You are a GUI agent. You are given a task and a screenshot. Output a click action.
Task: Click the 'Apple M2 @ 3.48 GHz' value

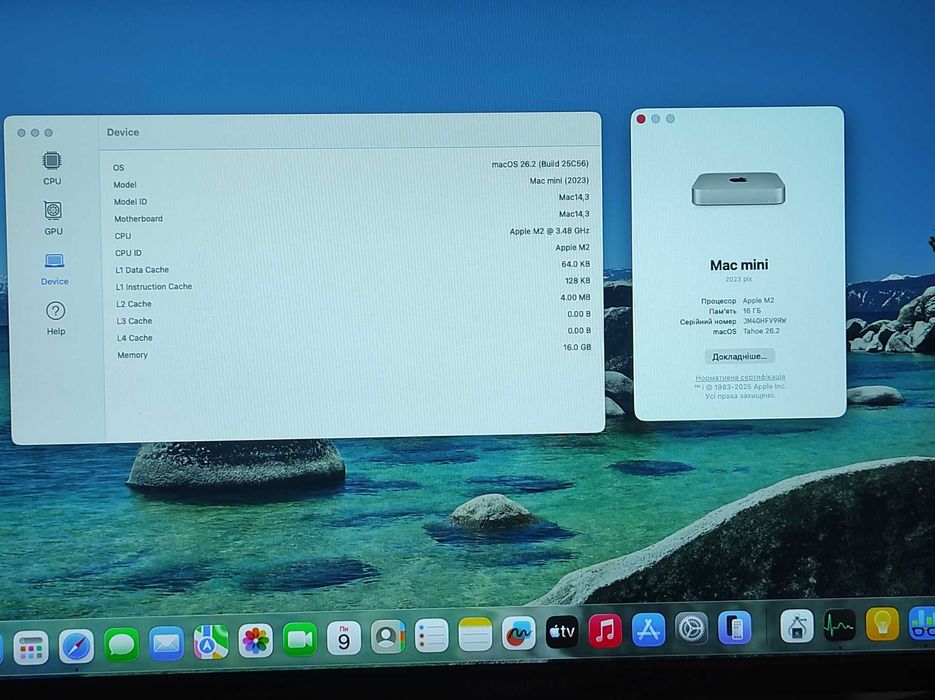click(x=549, y=231)
